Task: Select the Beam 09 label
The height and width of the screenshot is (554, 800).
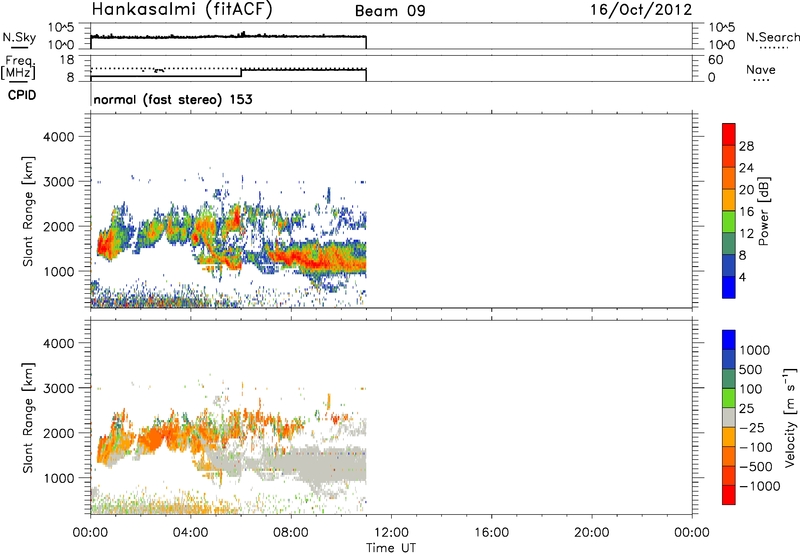Action: [x=390, y=11]
